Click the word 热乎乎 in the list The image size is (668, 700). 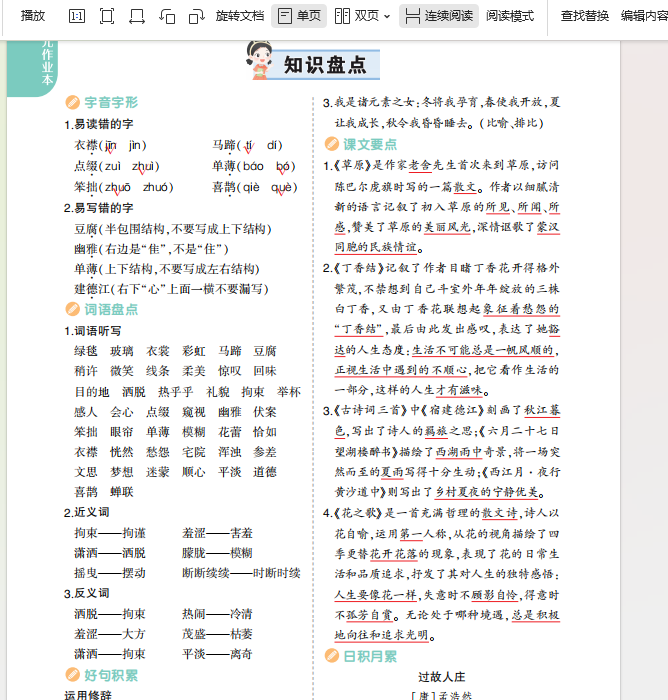(x=175, y=392)
